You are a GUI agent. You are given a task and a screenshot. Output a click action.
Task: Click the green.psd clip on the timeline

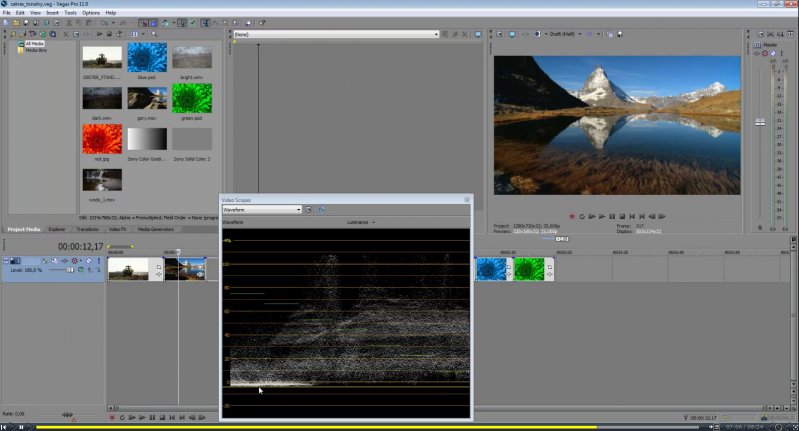(x=528, y=268)
